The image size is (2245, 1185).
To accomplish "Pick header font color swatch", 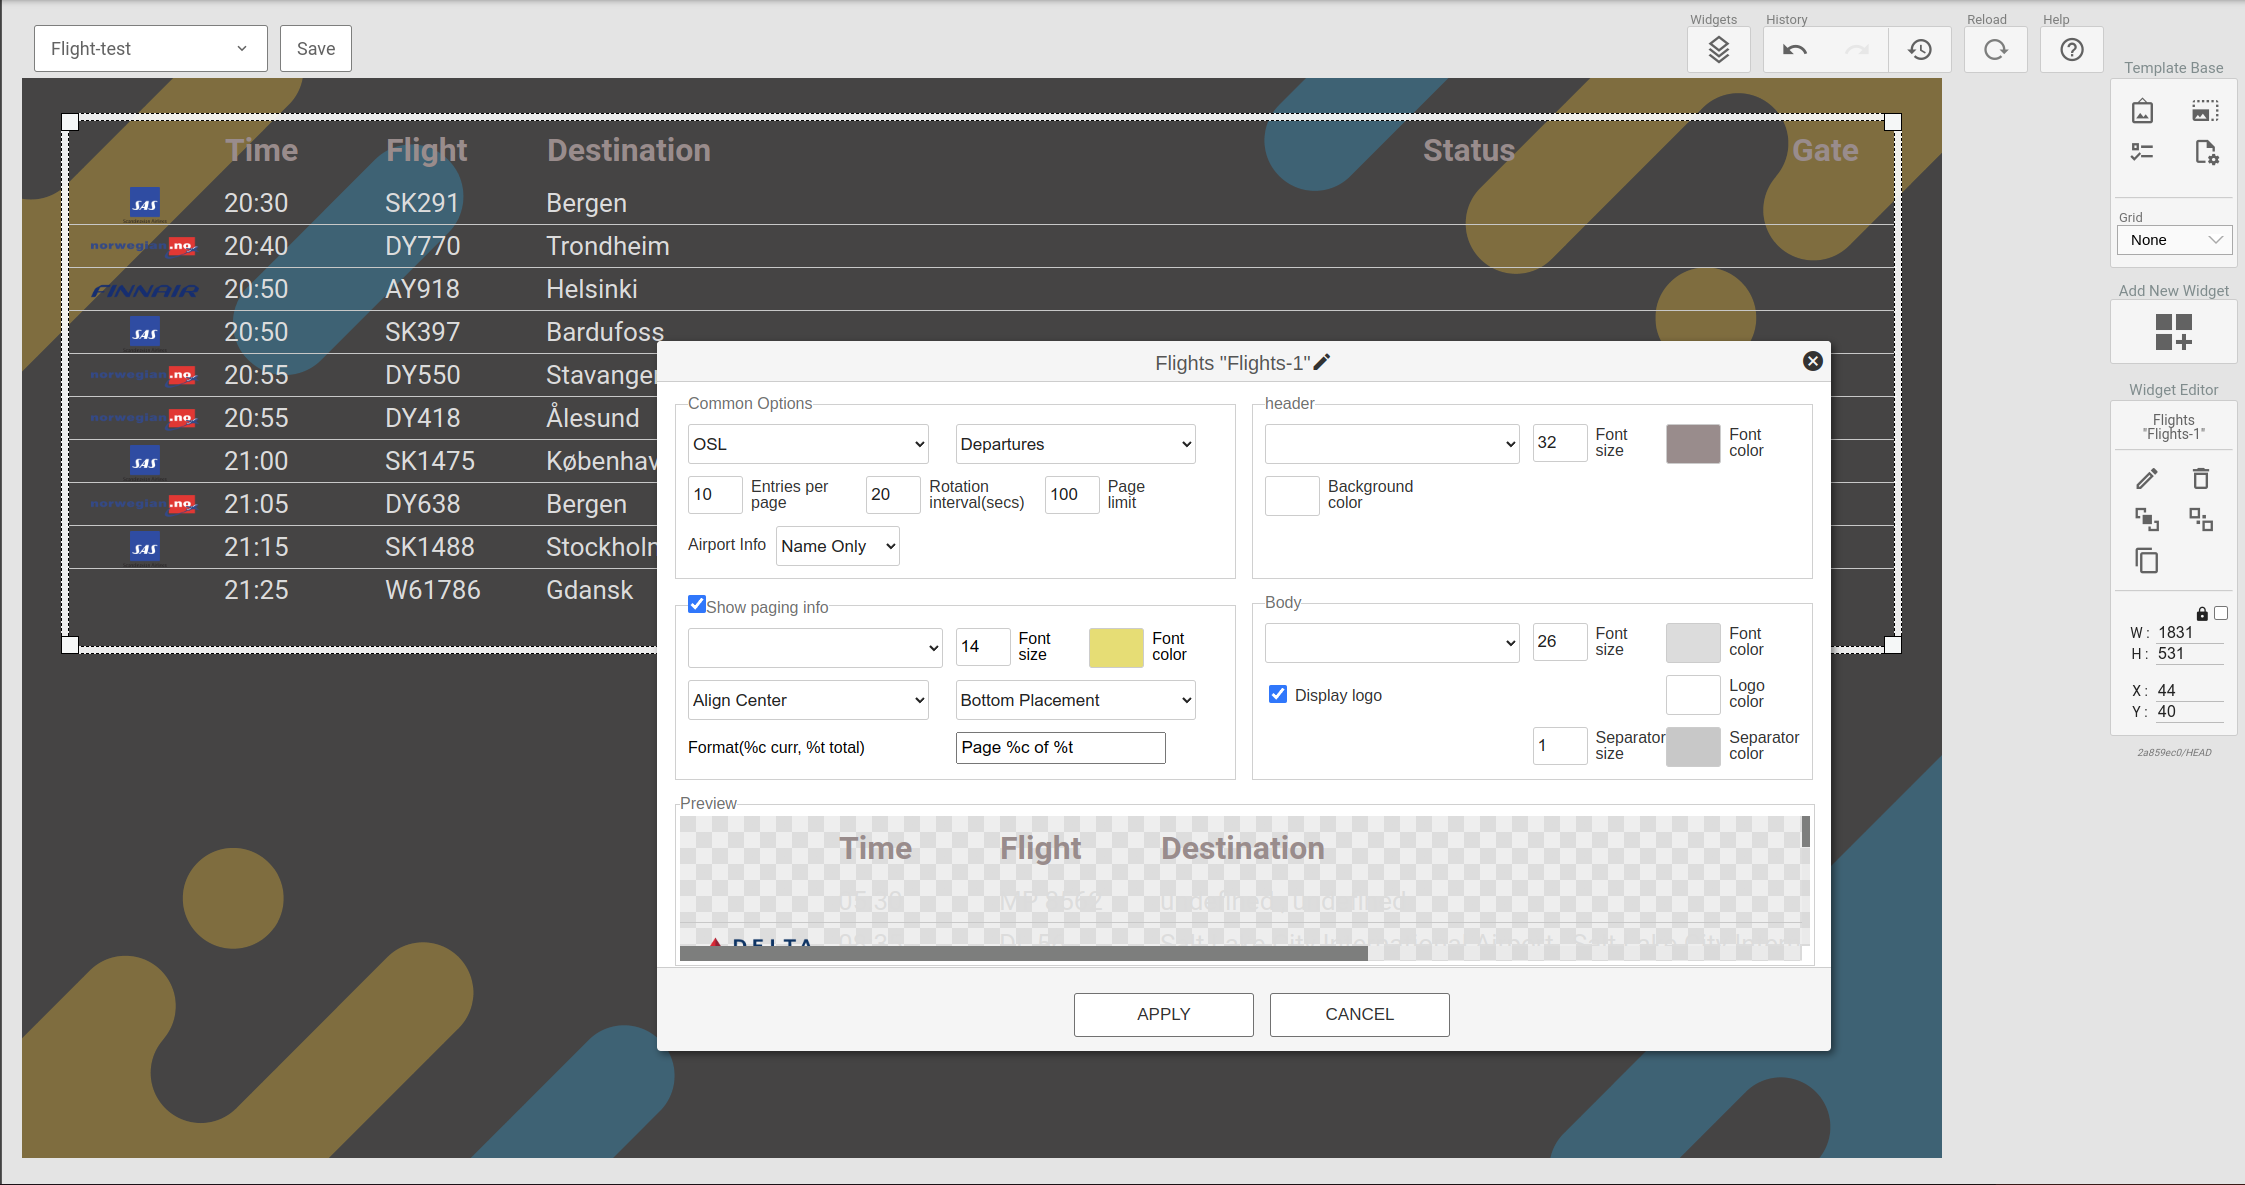I will [x=1693, y=443].
